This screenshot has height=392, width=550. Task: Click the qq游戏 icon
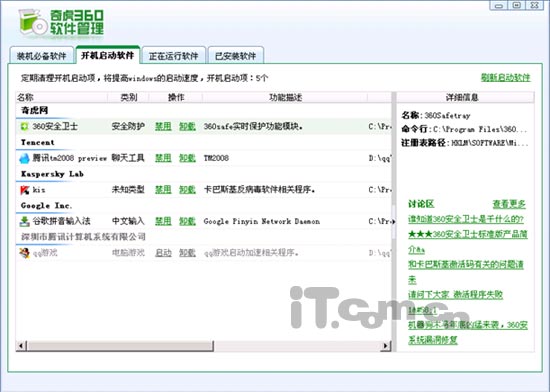24,253
